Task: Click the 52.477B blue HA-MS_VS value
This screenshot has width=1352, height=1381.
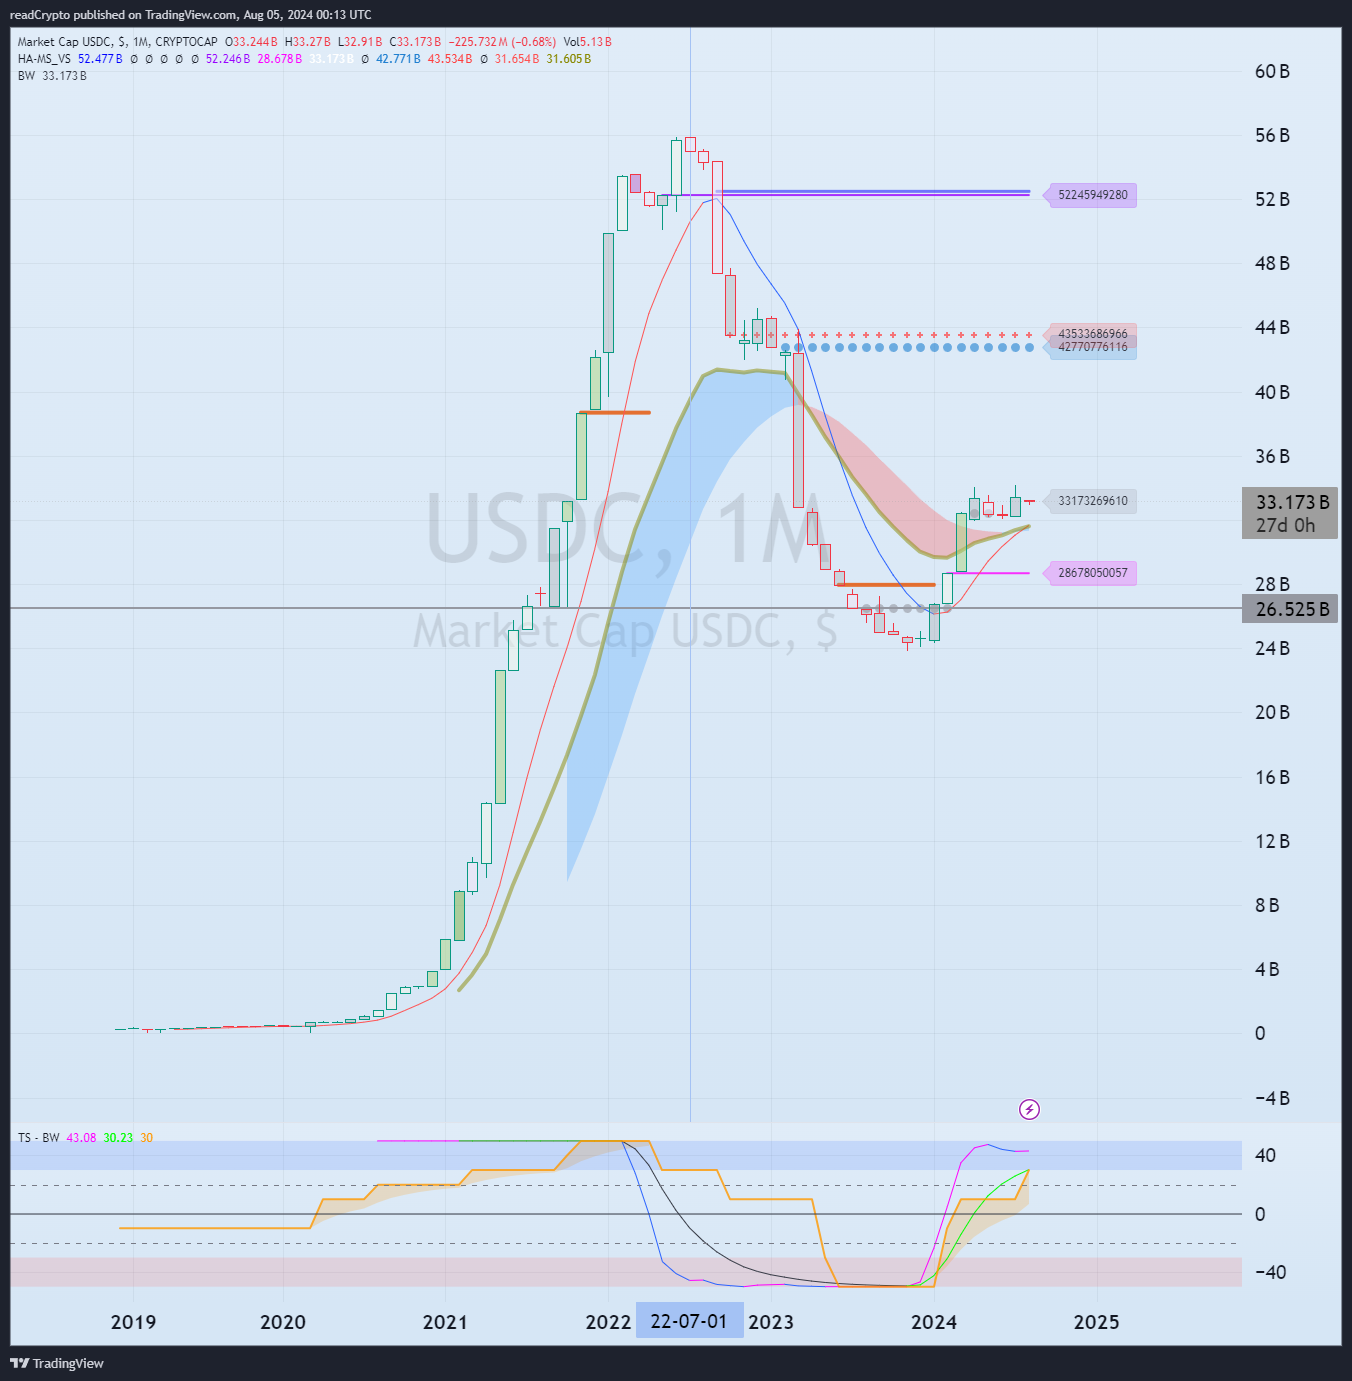Action: 100,59
